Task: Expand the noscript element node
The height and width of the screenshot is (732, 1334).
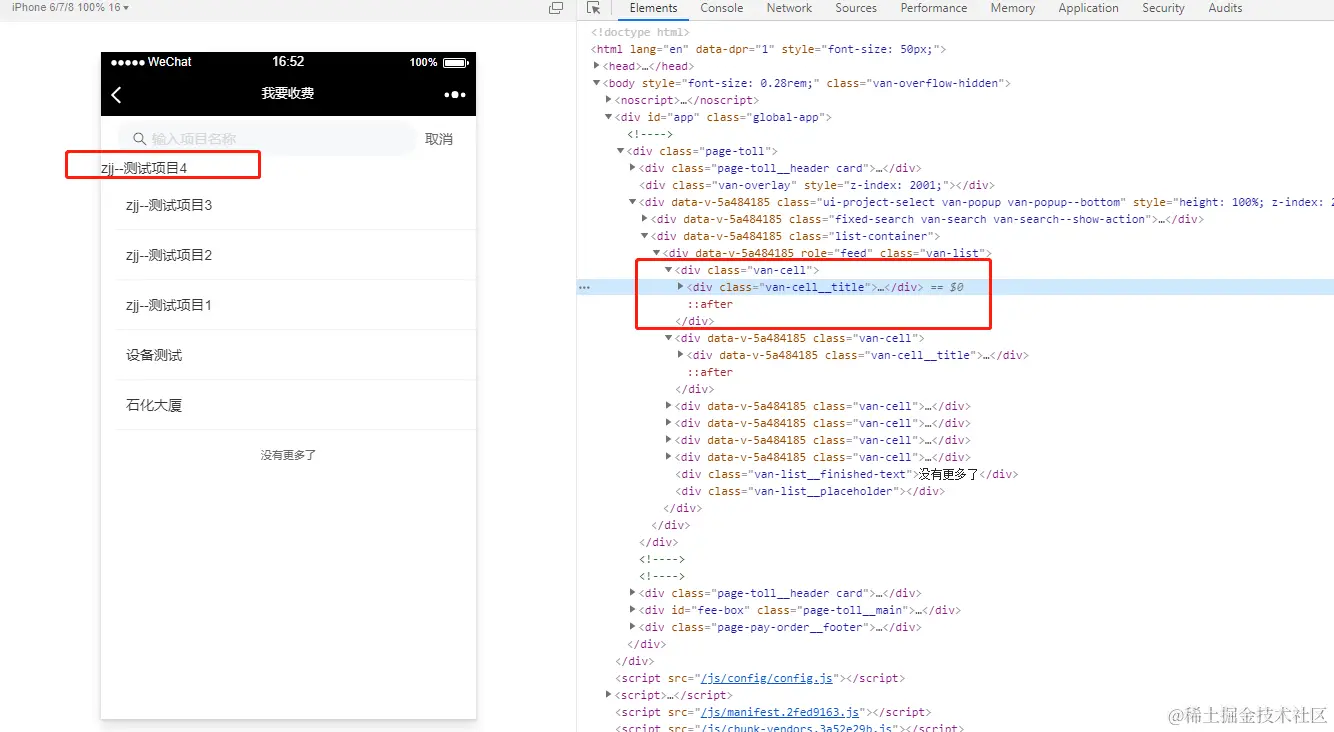Action: (x=609, y=100)
